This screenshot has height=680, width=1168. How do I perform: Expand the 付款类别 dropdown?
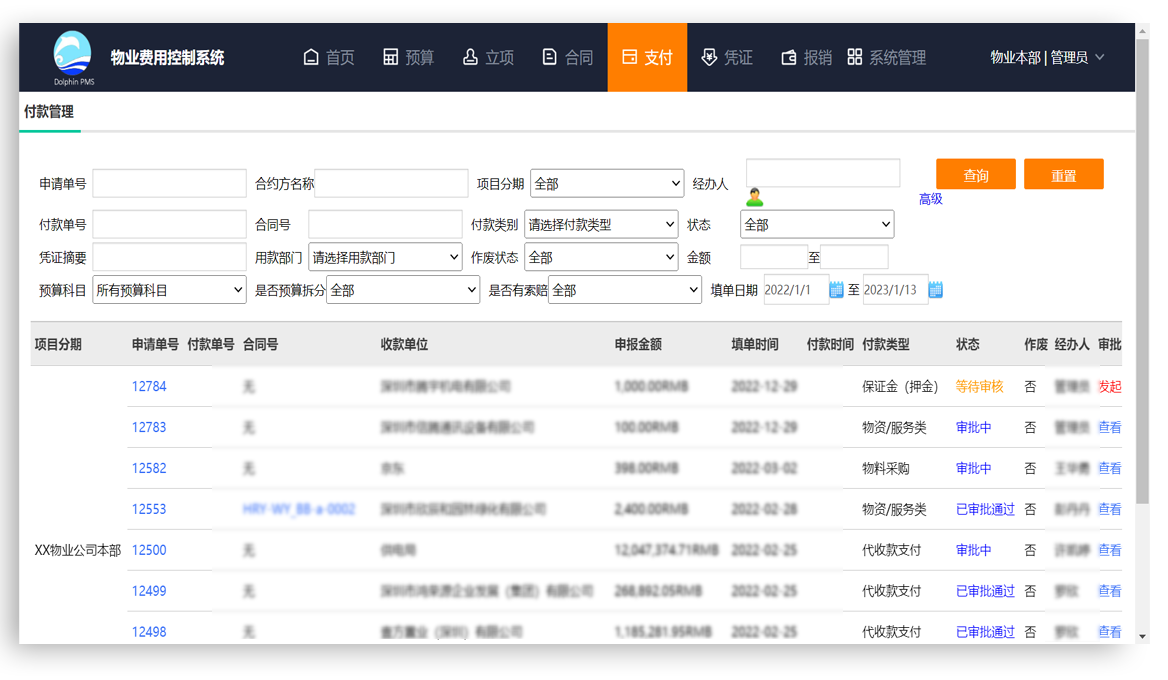(602, 225)
